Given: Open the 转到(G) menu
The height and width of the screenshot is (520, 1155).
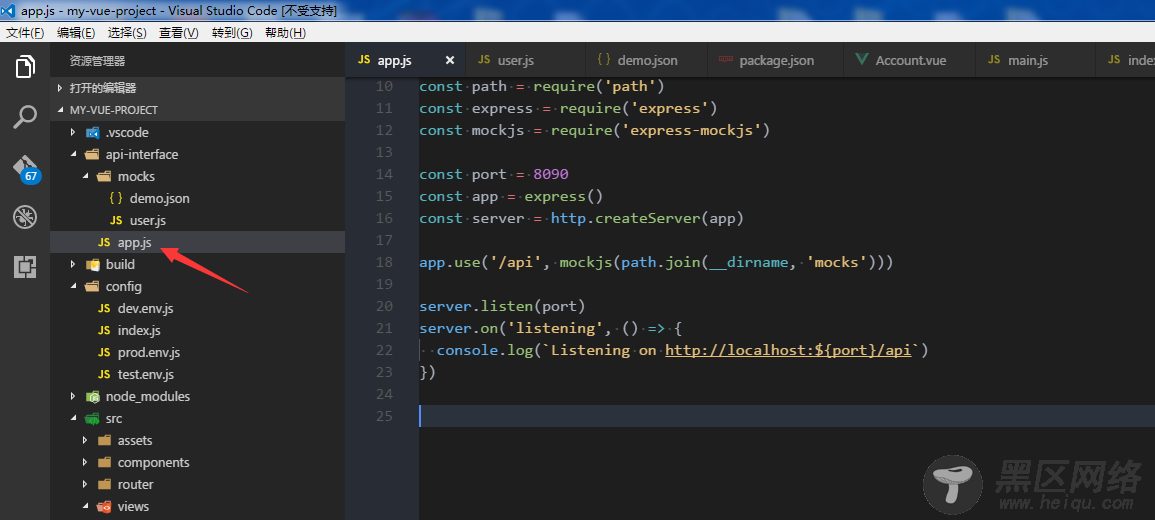Looking at the screenshot, I should pyautogui.click(x=232, y=32).
